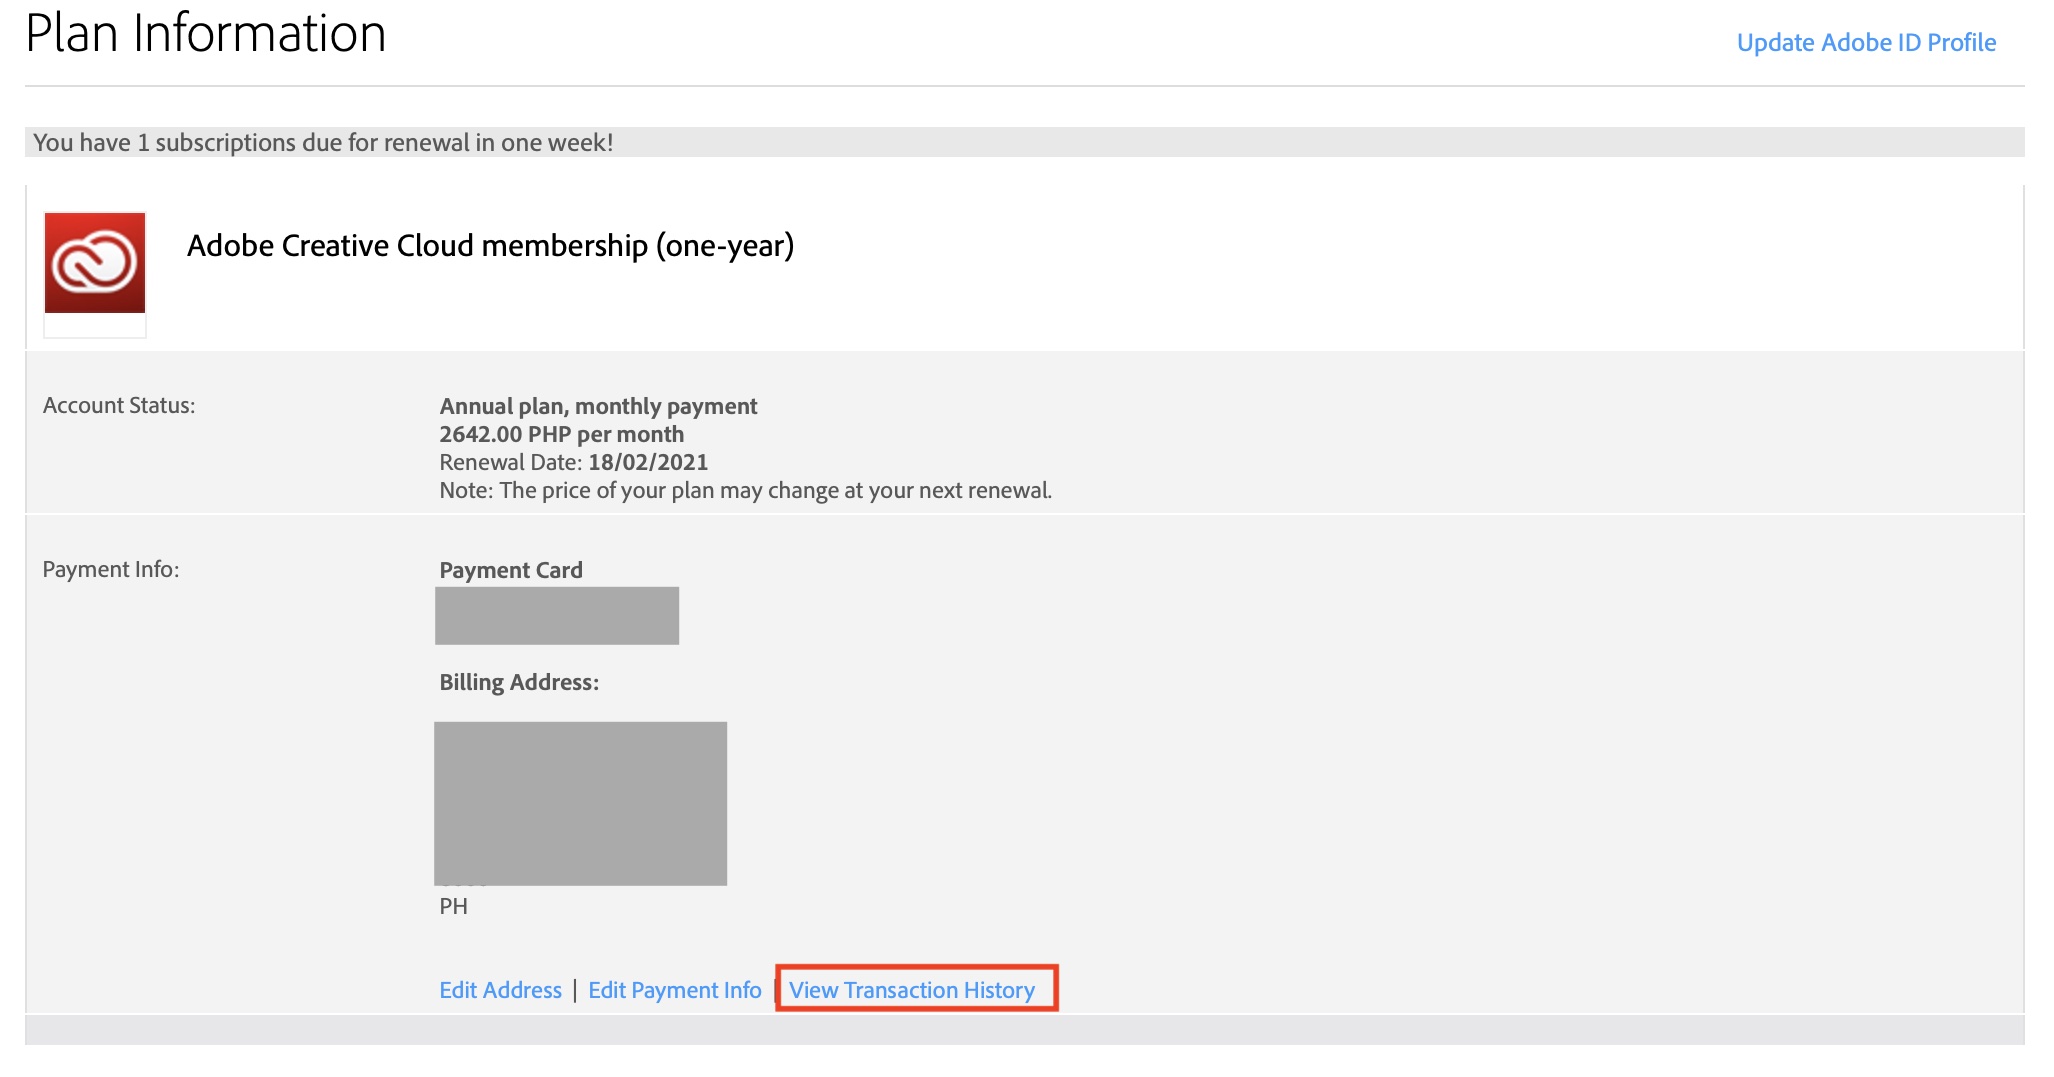
Task: Click the Payment Info label
Action: pyautogui.click(x=111, y=570)
